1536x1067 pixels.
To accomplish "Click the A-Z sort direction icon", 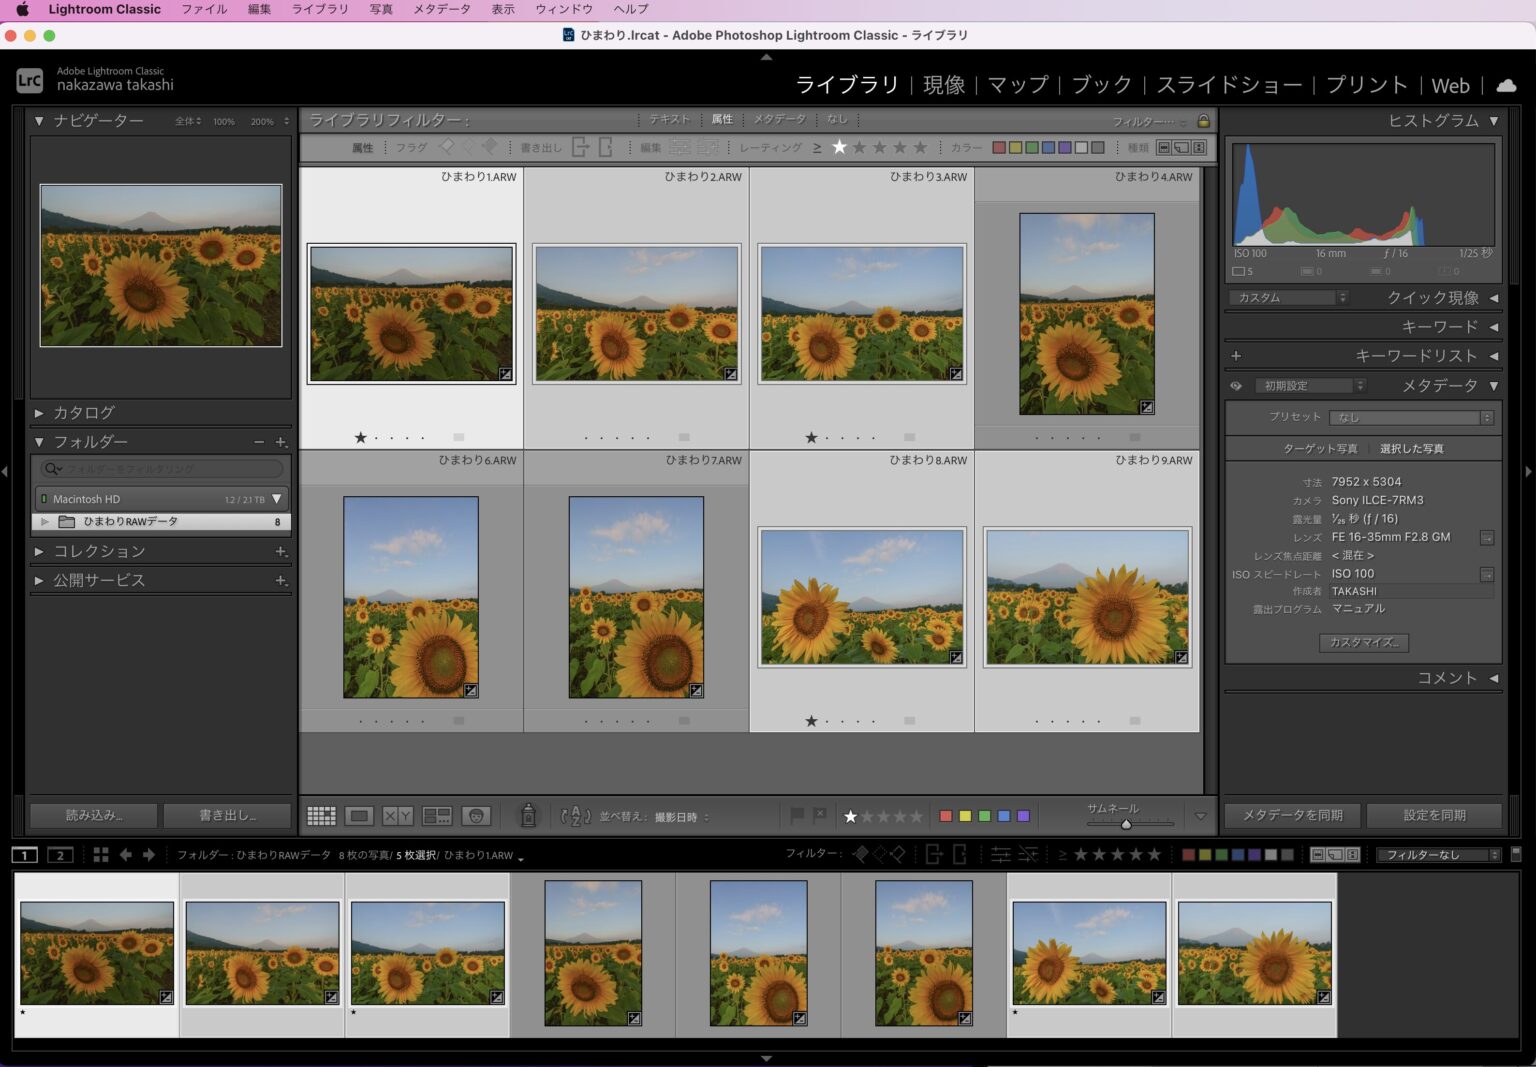I will point(576,816).
